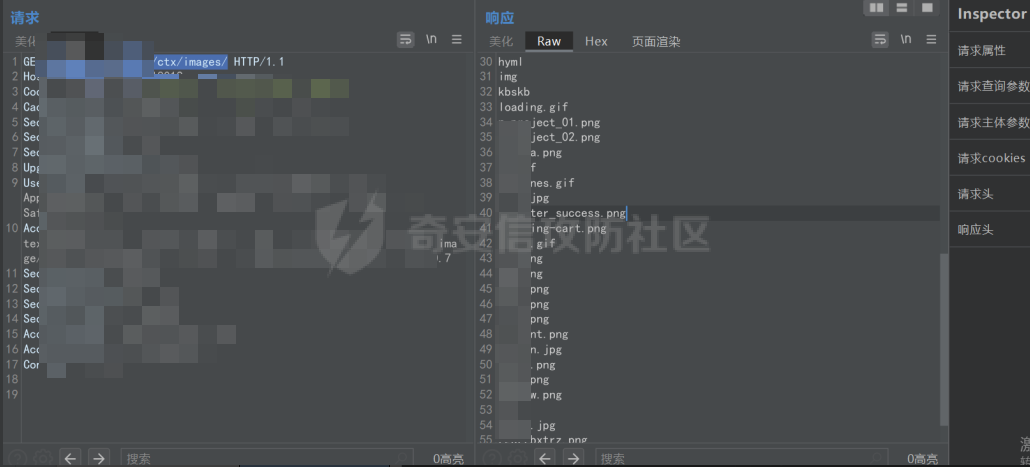Go to next search match in response
The image size is (1030, 467).
[x=573, y=458]
